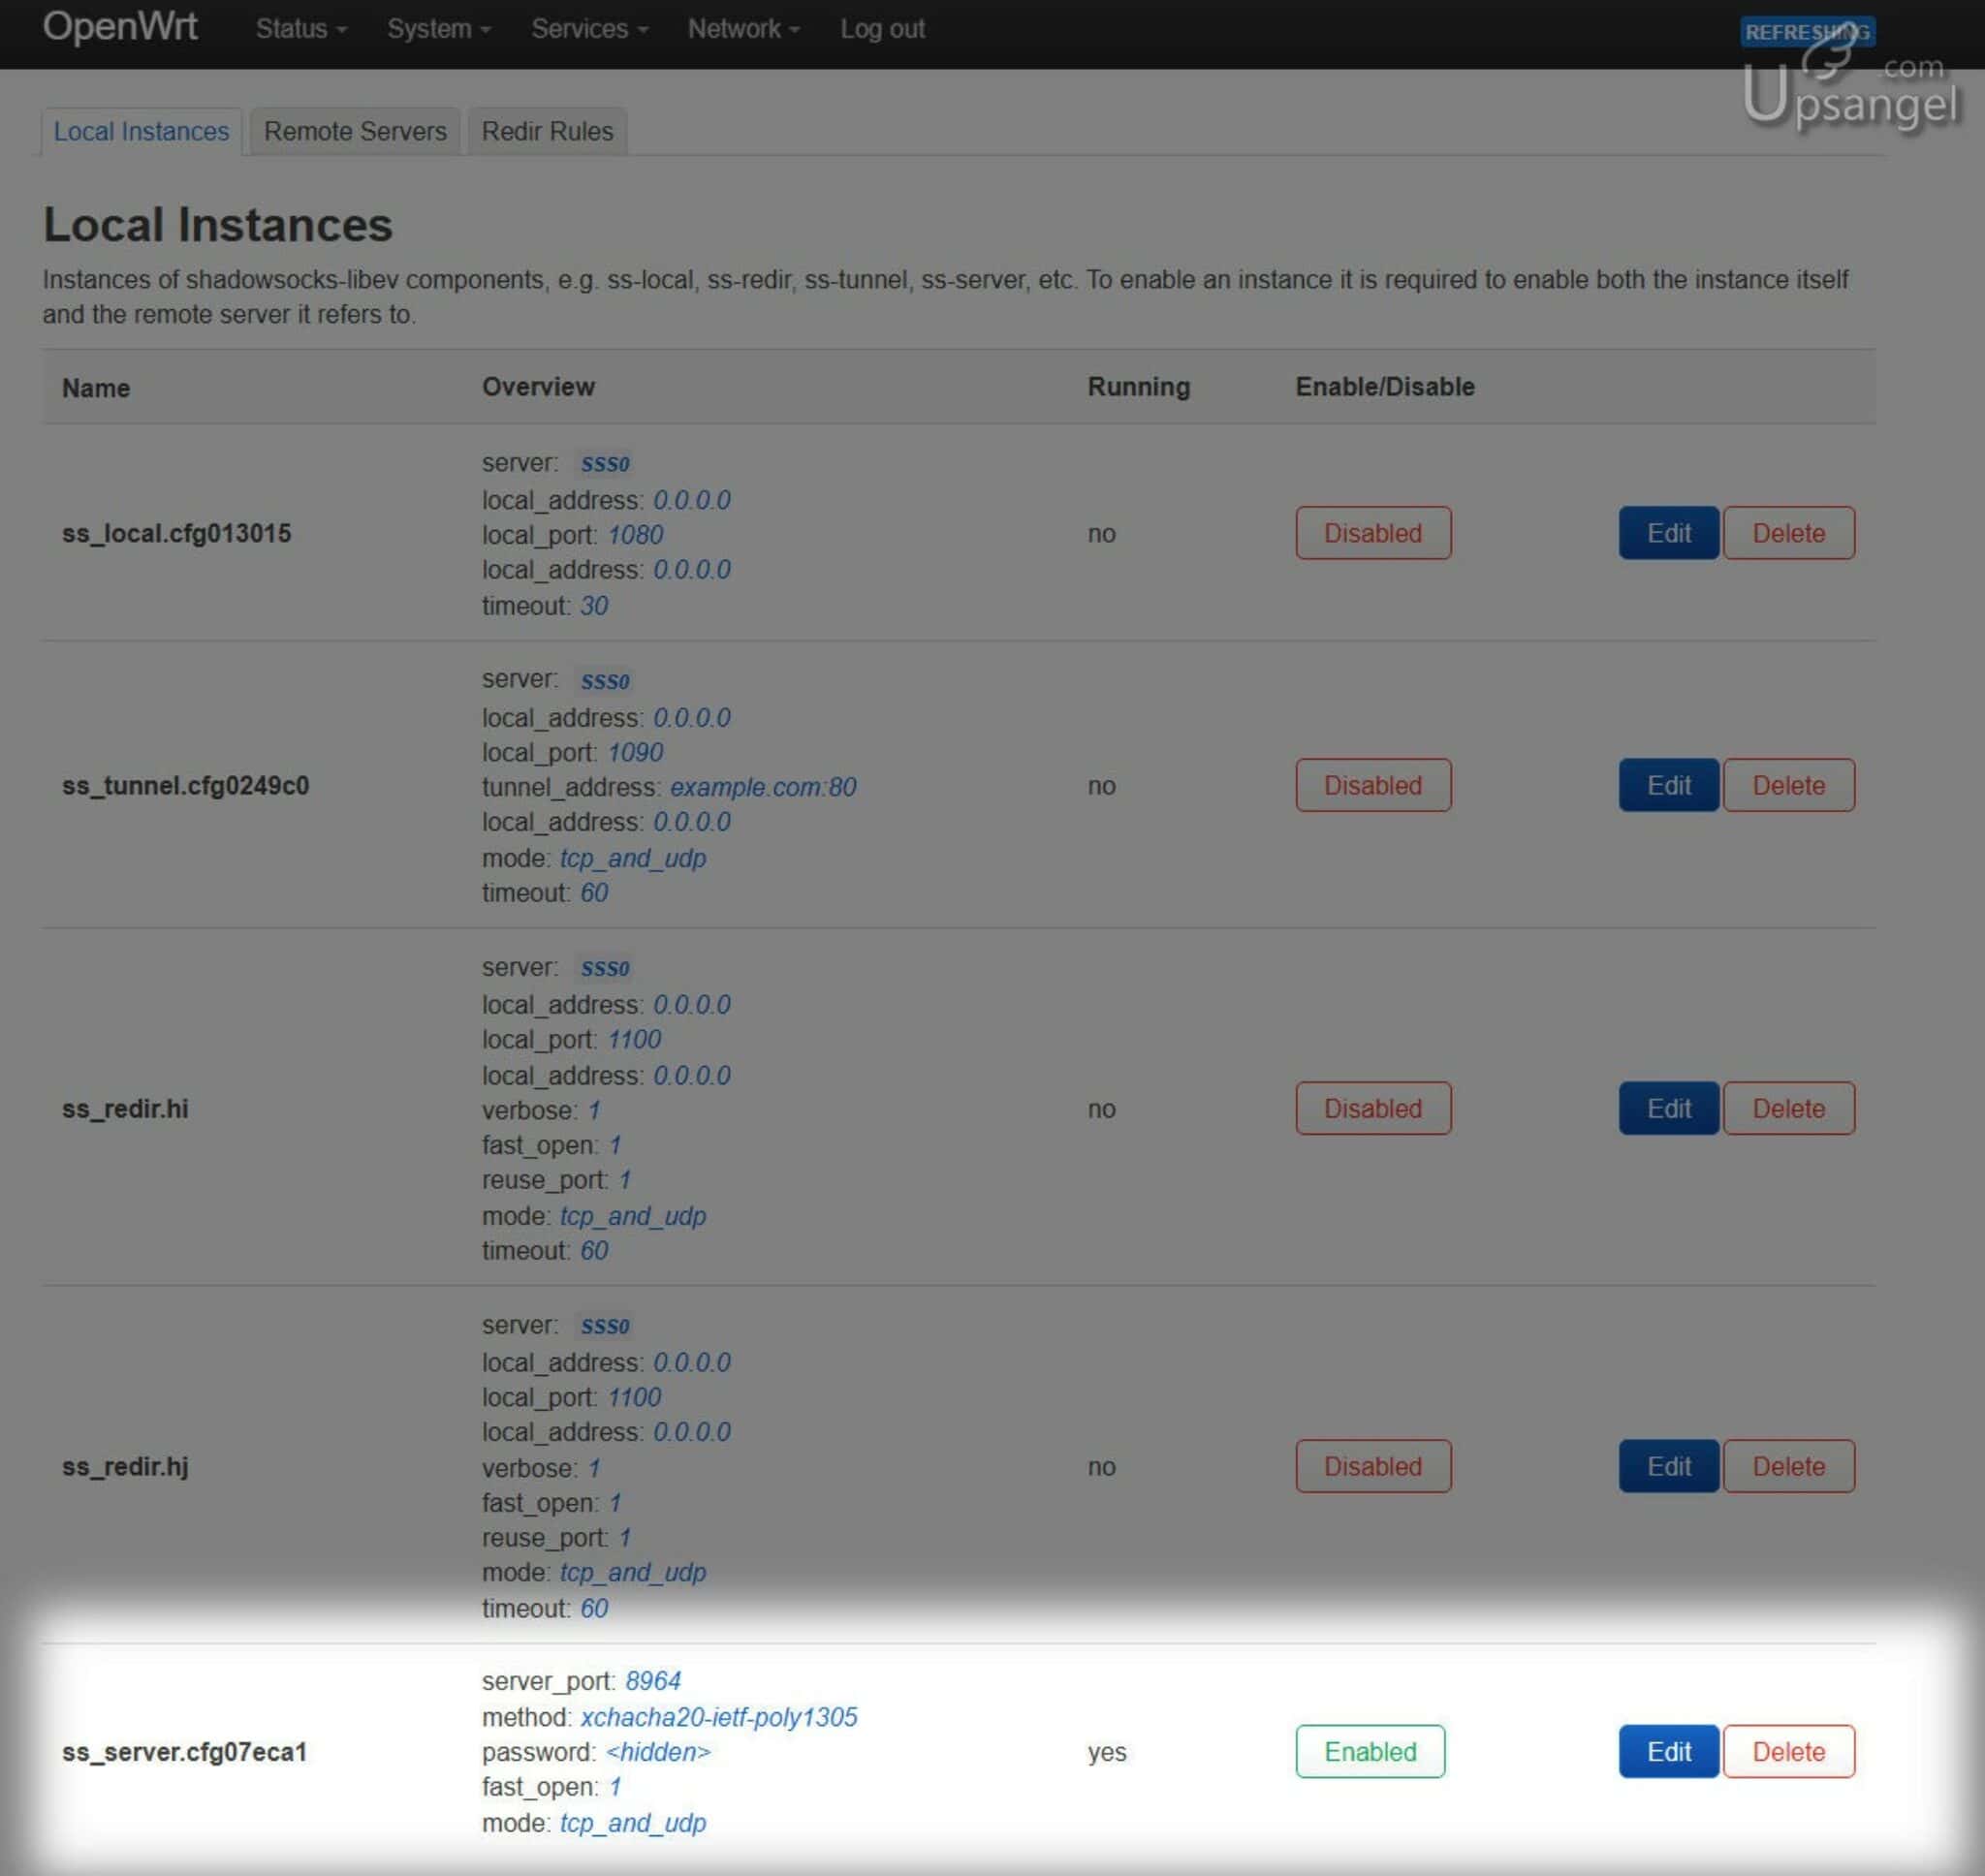Switch to Remote Servers tab

(x=355, y=131)
